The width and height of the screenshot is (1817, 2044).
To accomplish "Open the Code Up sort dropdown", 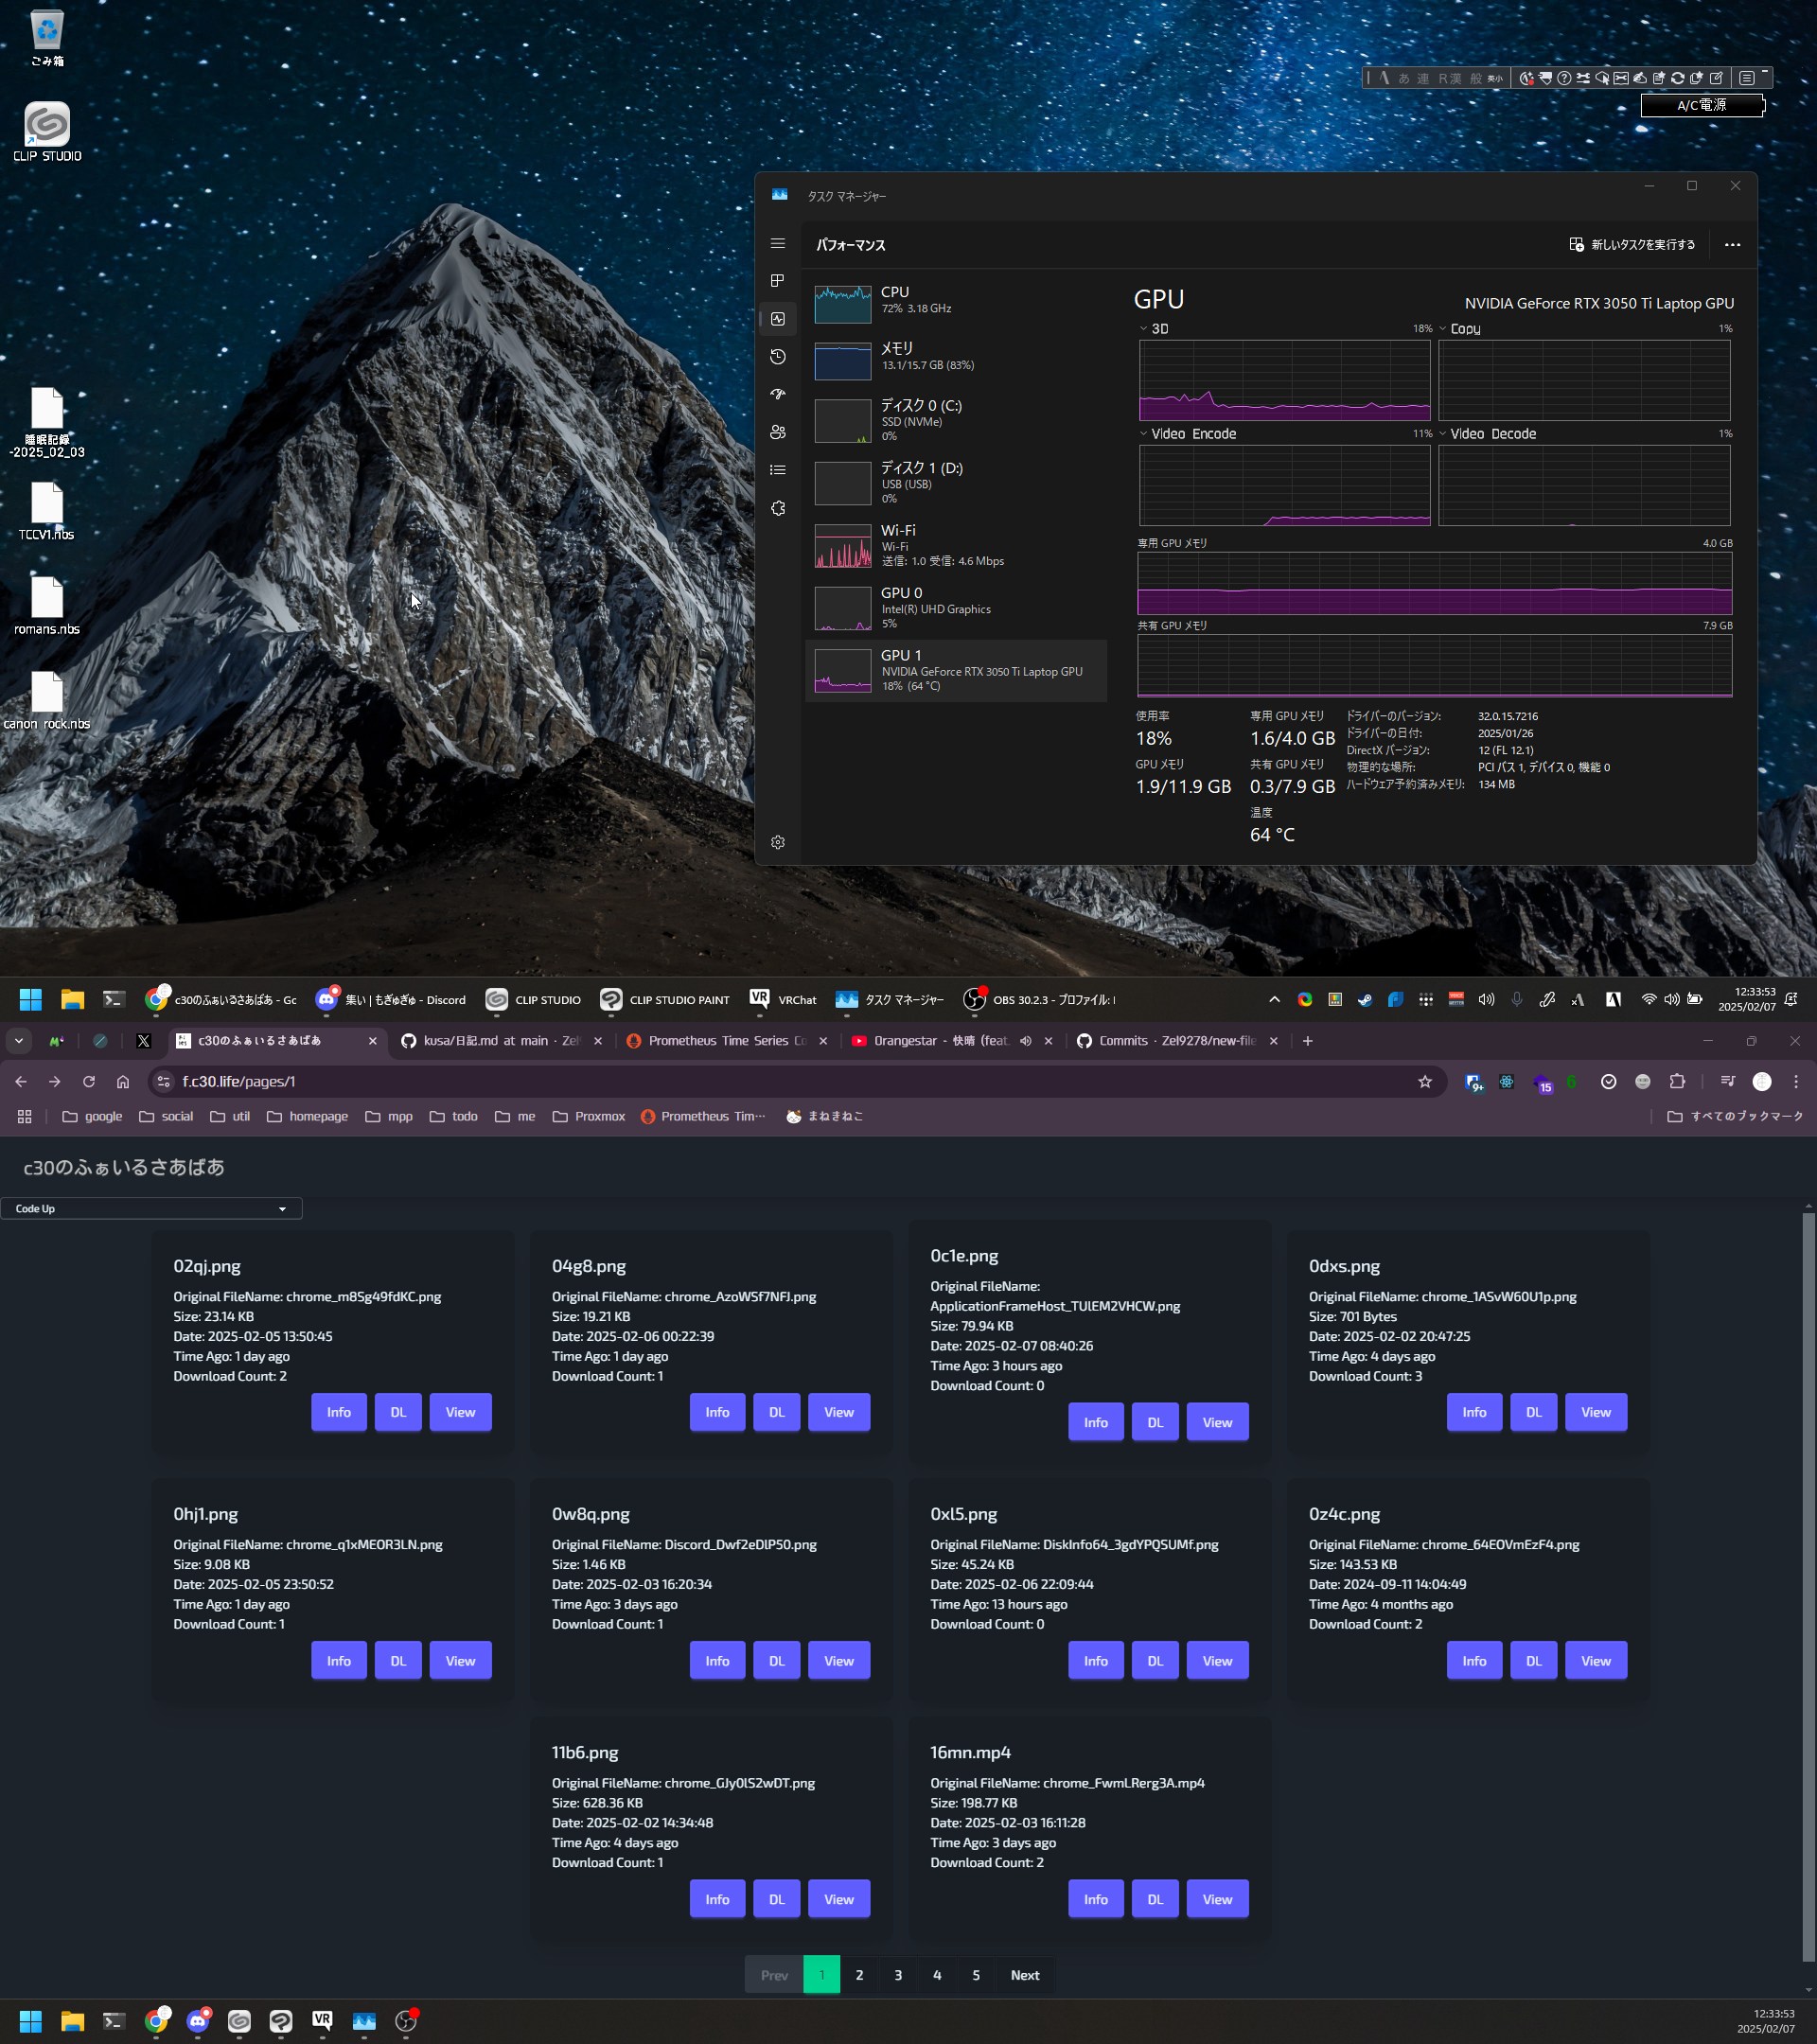I will (151, 1208).
